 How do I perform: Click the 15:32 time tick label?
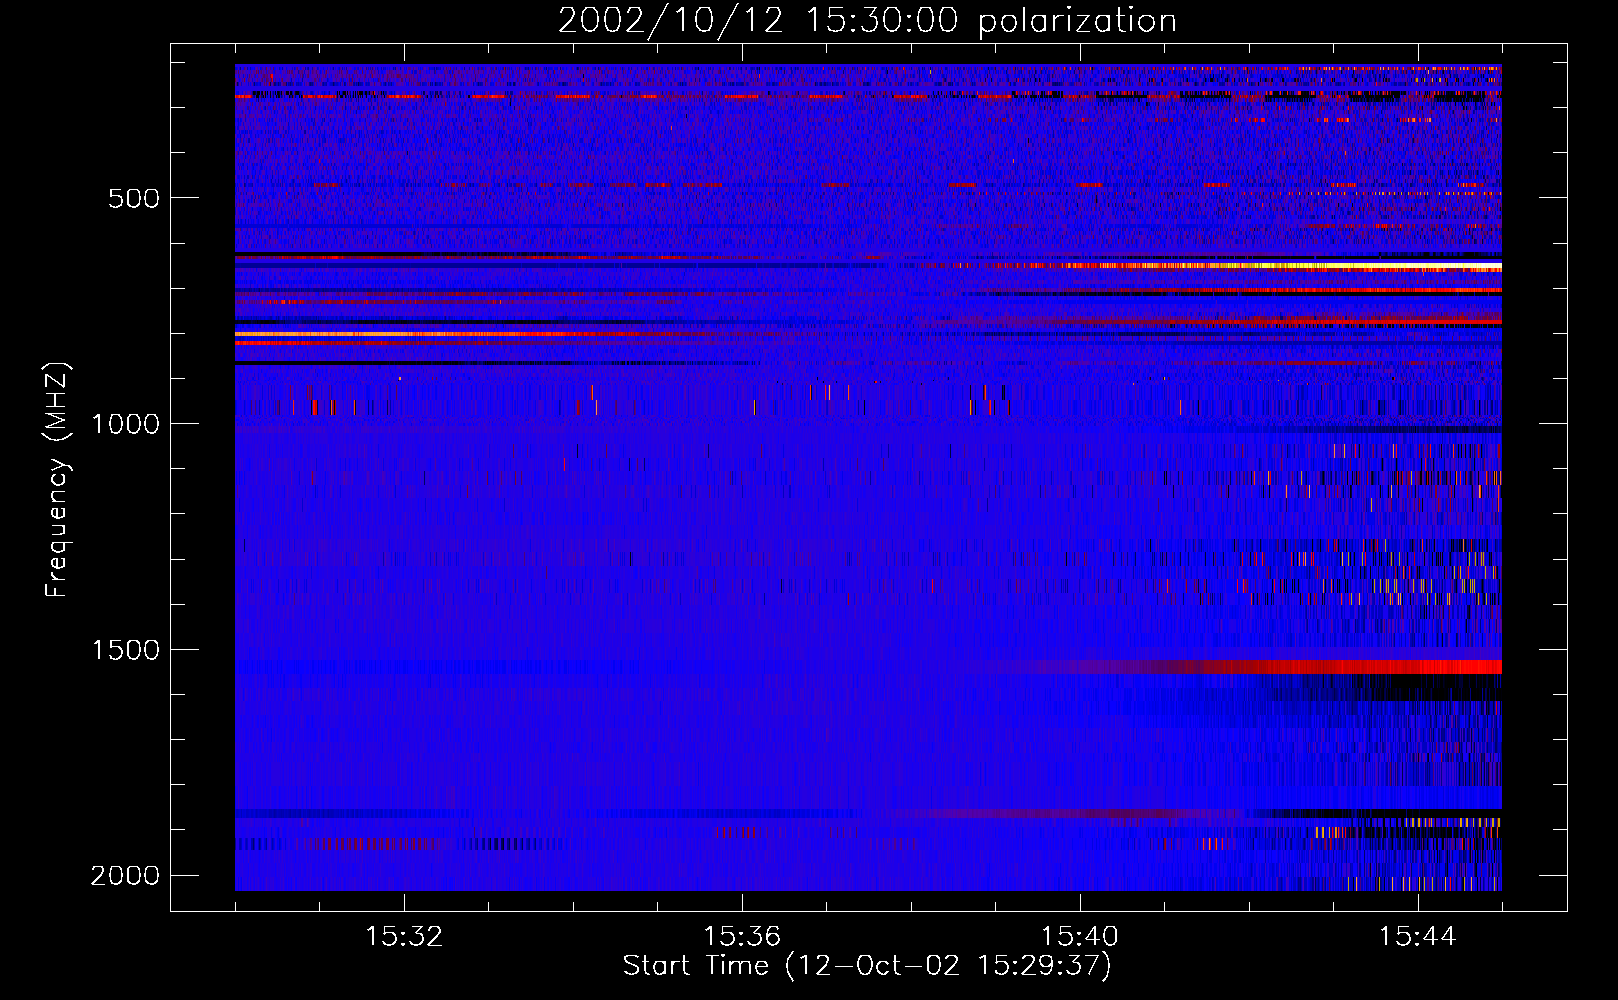404,937
